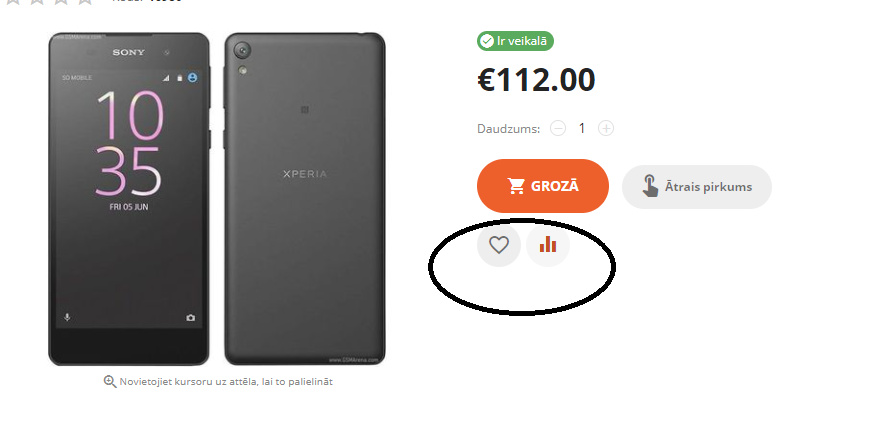Increase quantity with the plus button
Image resolution: width=878 pixels, height=434 pixels.
pos(606,128)
